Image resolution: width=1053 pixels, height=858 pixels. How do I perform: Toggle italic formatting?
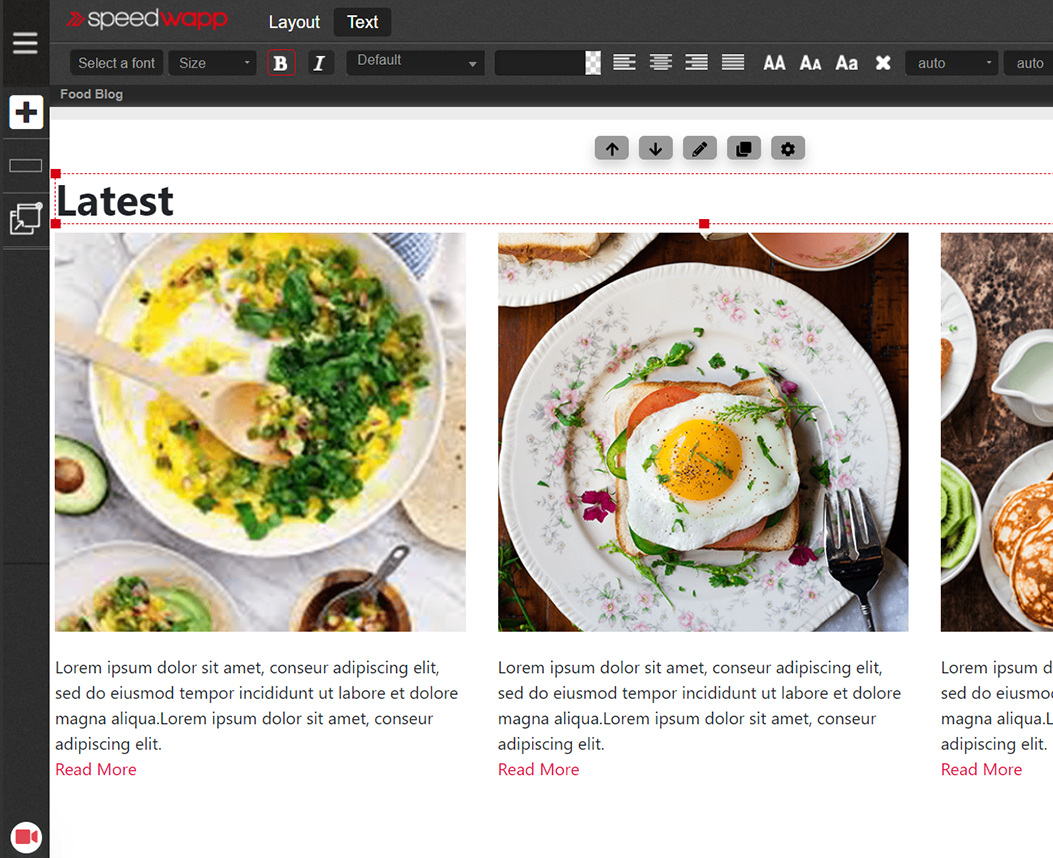319,63
